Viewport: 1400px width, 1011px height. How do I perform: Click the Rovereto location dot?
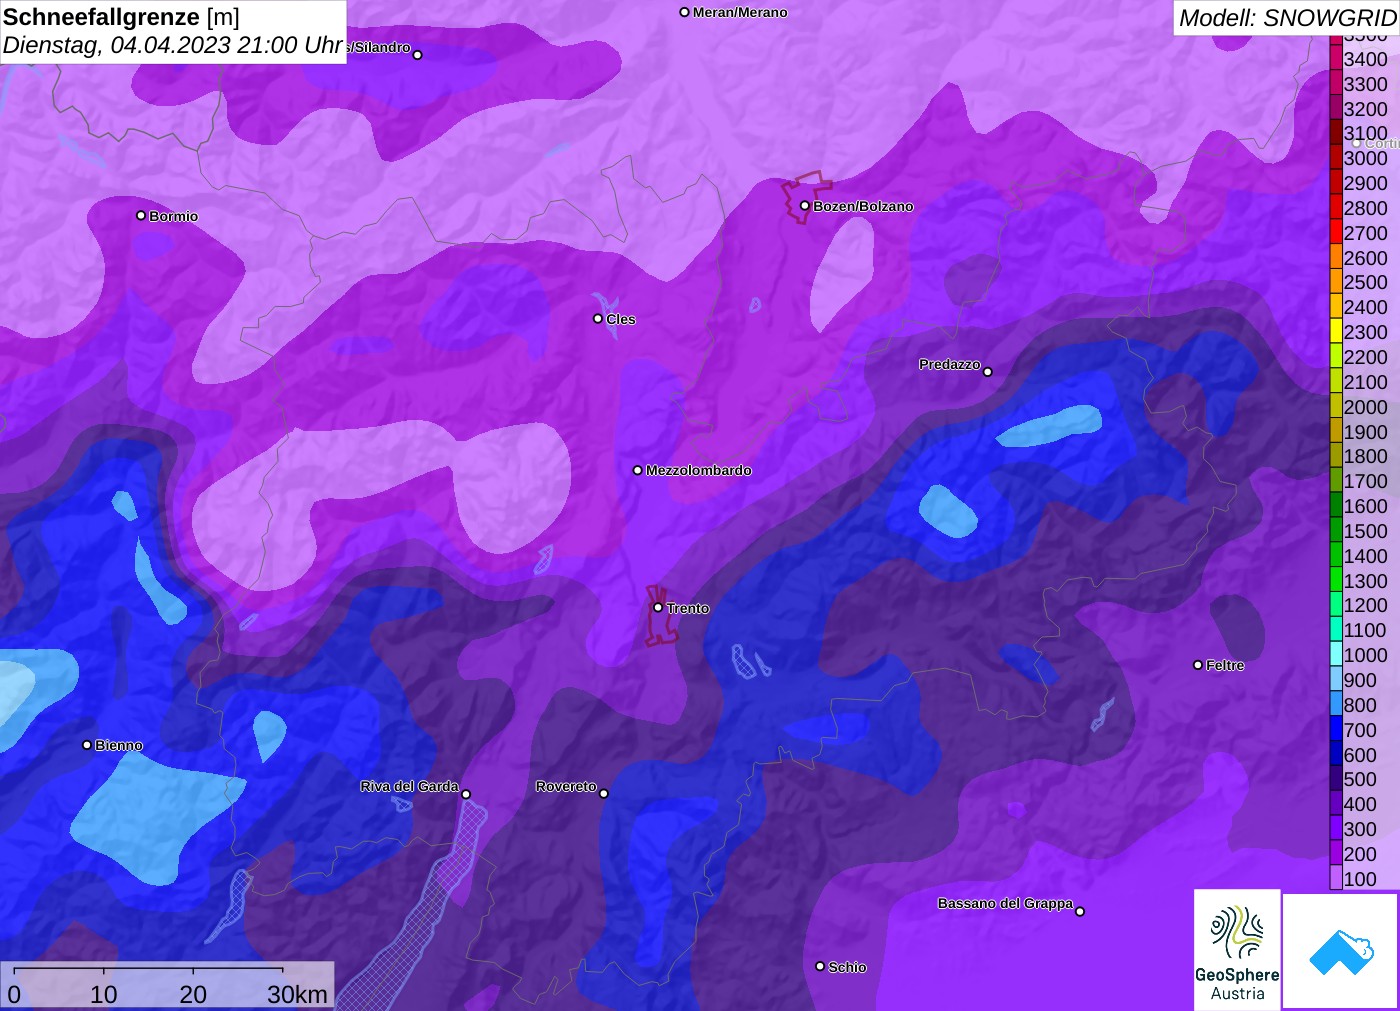(x=604, y=794)
